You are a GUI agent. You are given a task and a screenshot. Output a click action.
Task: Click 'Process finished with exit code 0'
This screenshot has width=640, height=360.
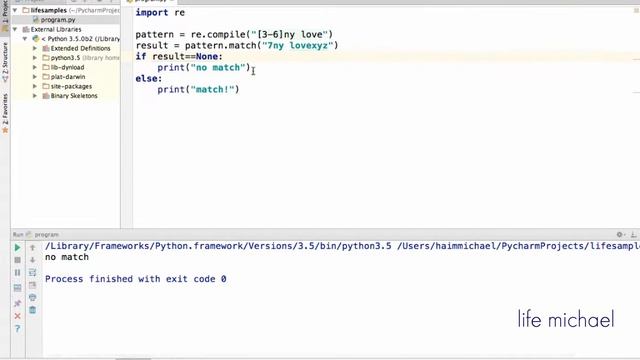click(x=136, y=279)
